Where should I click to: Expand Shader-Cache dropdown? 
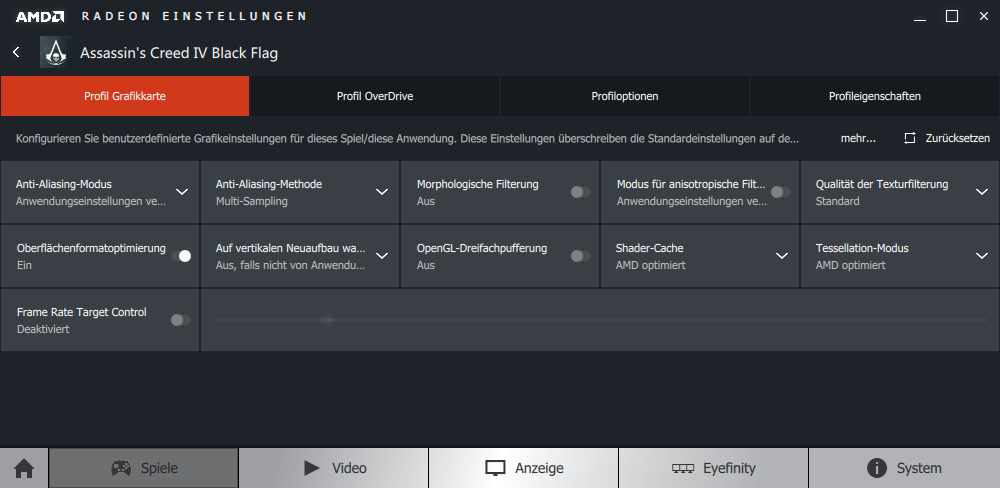pyautogui.click(x=782, y=256)
